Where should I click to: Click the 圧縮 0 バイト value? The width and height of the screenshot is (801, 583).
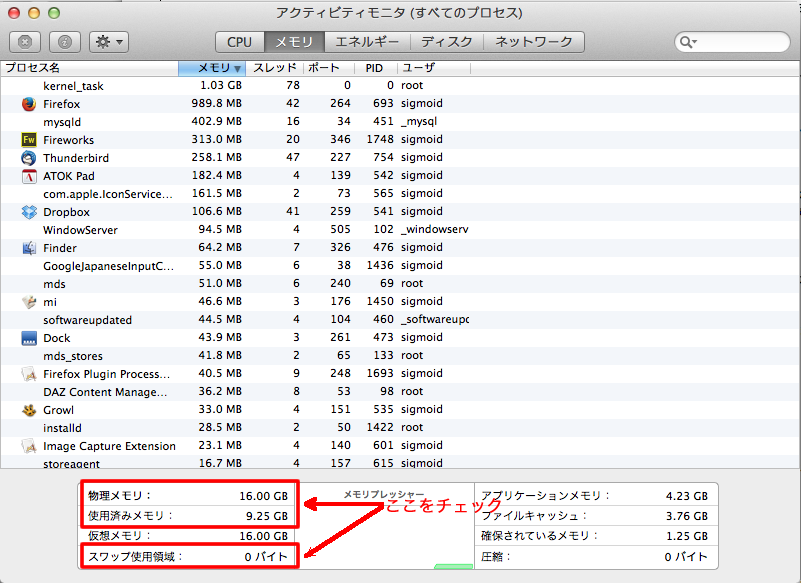tap(686, 556)
